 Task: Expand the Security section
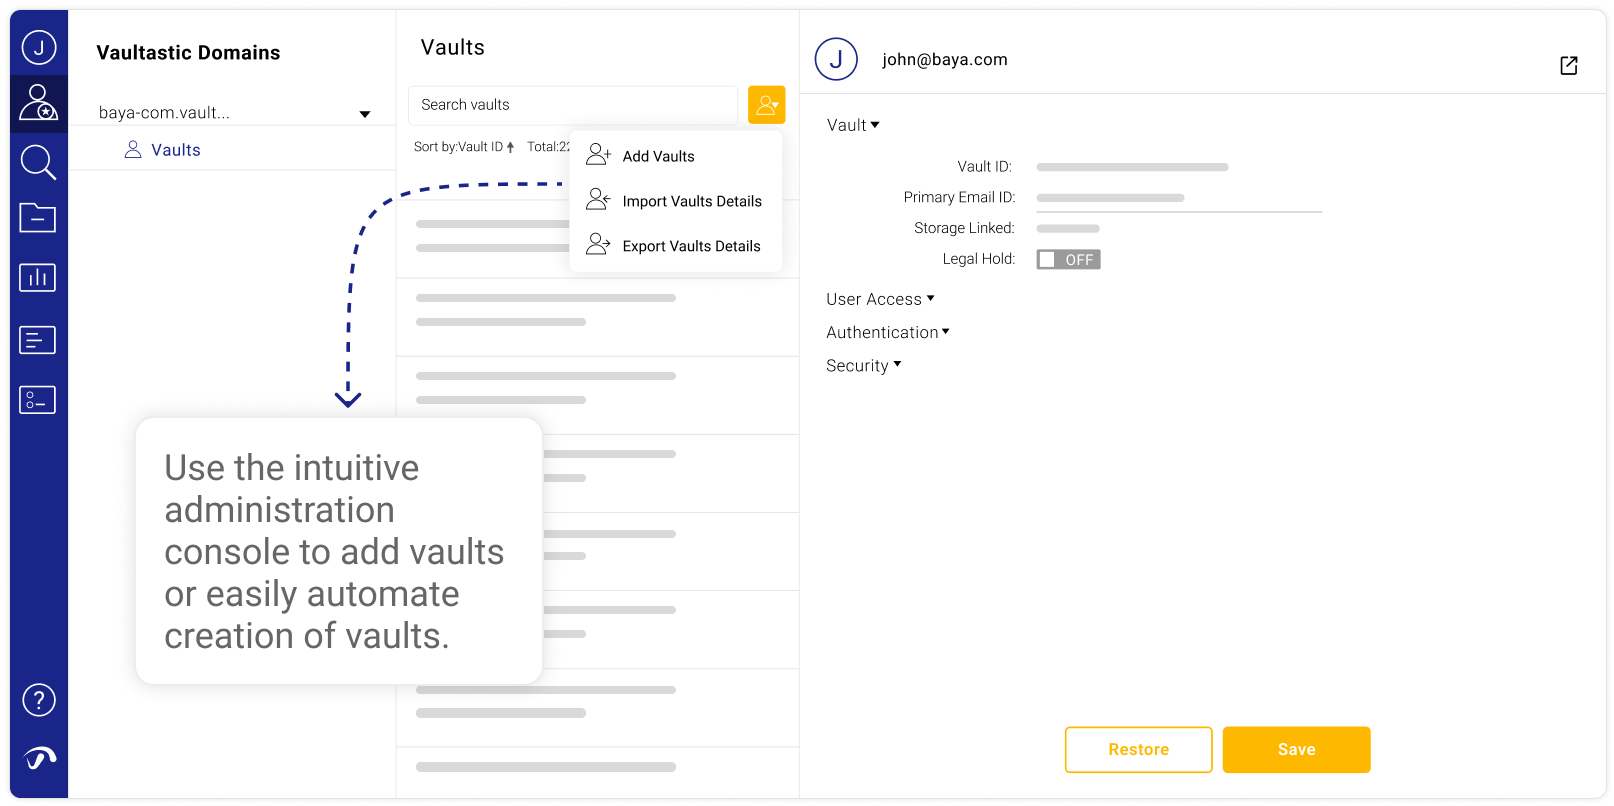pyautogui.click(x=864, y=366)
